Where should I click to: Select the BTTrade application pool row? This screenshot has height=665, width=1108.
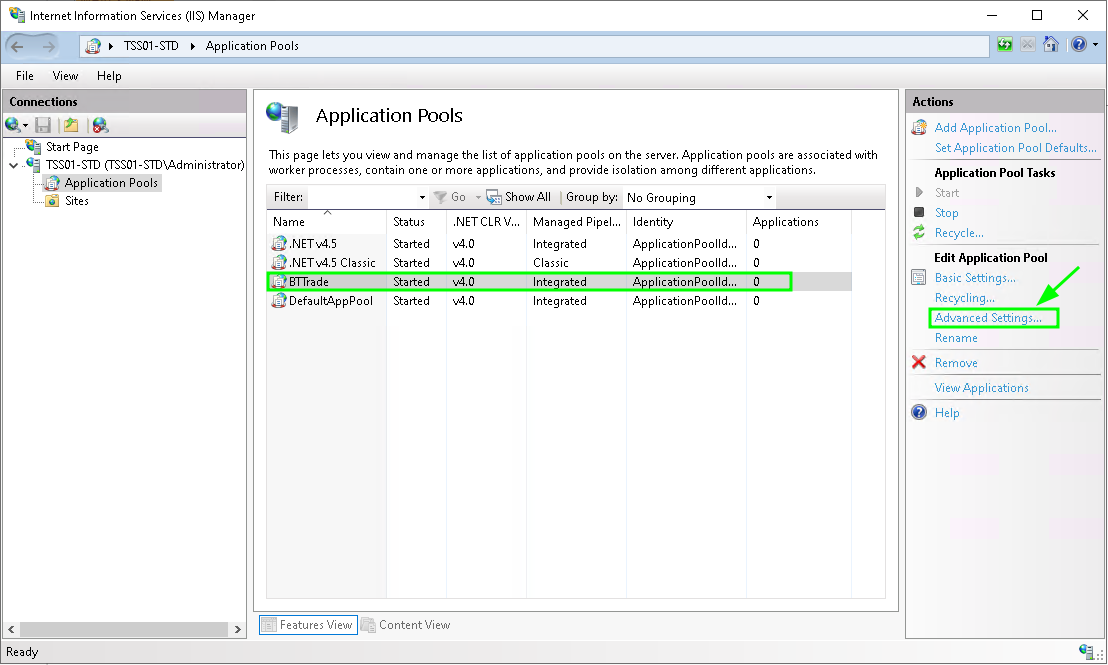click(x=559, y=282)
